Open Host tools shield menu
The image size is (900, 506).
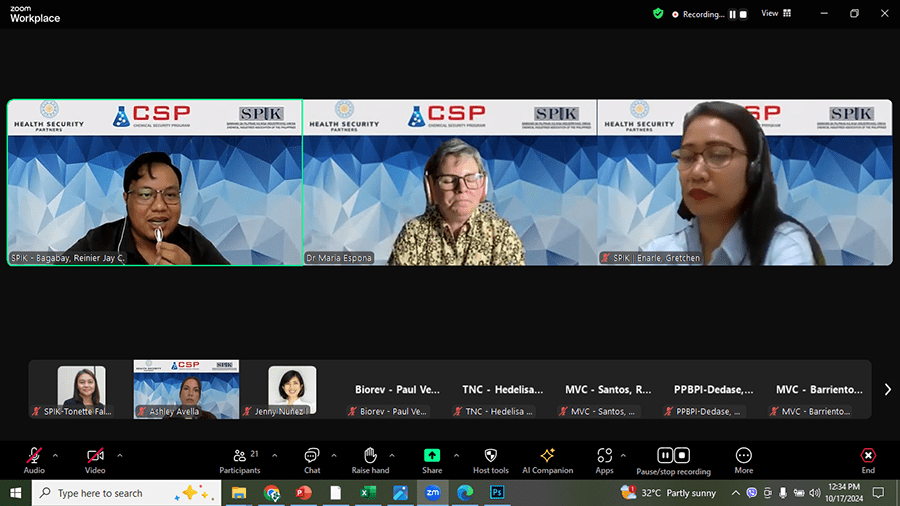coord(491,461)
